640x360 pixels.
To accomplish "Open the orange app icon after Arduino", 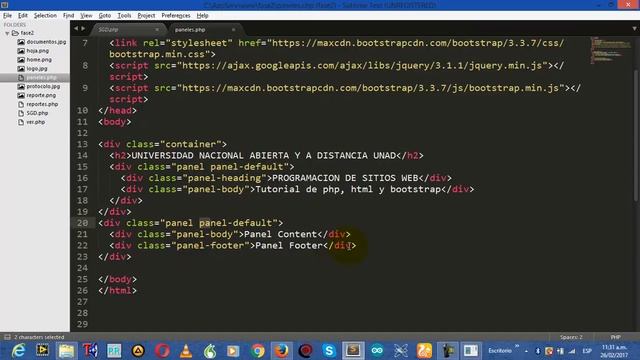I will pyautogui.click(x=424, y=351).
